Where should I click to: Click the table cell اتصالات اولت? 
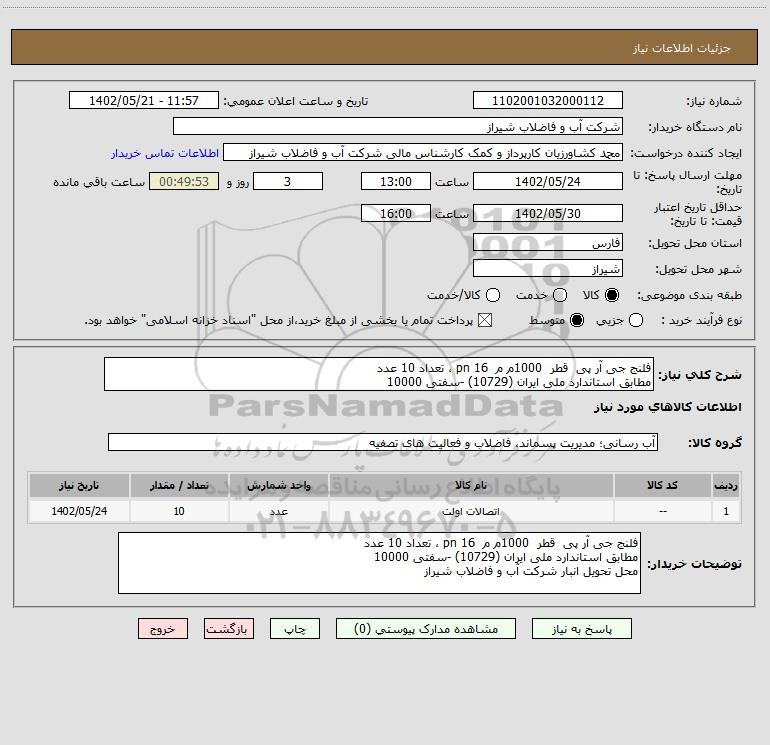coord(471,511)
